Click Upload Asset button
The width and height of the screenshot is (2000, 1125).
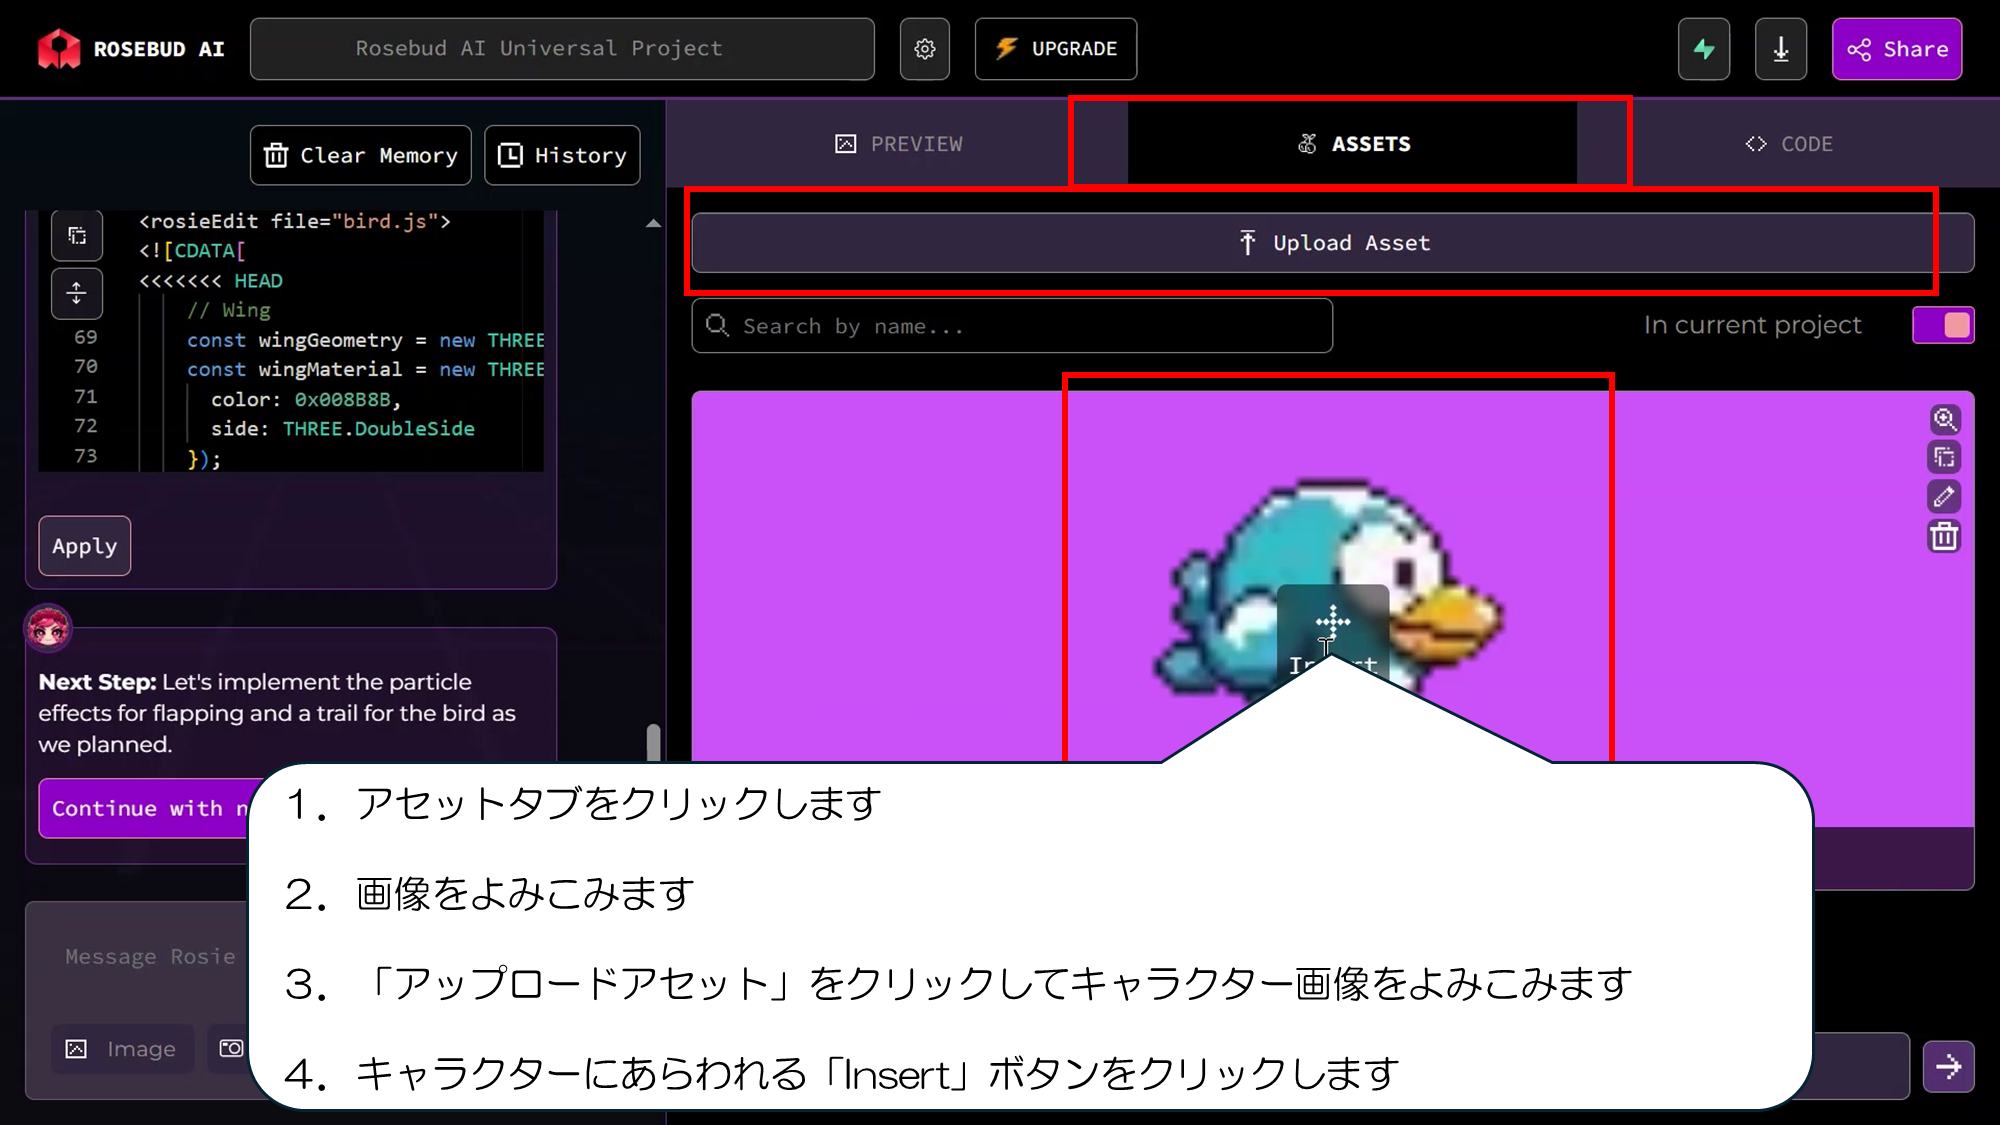(1333, 243)
